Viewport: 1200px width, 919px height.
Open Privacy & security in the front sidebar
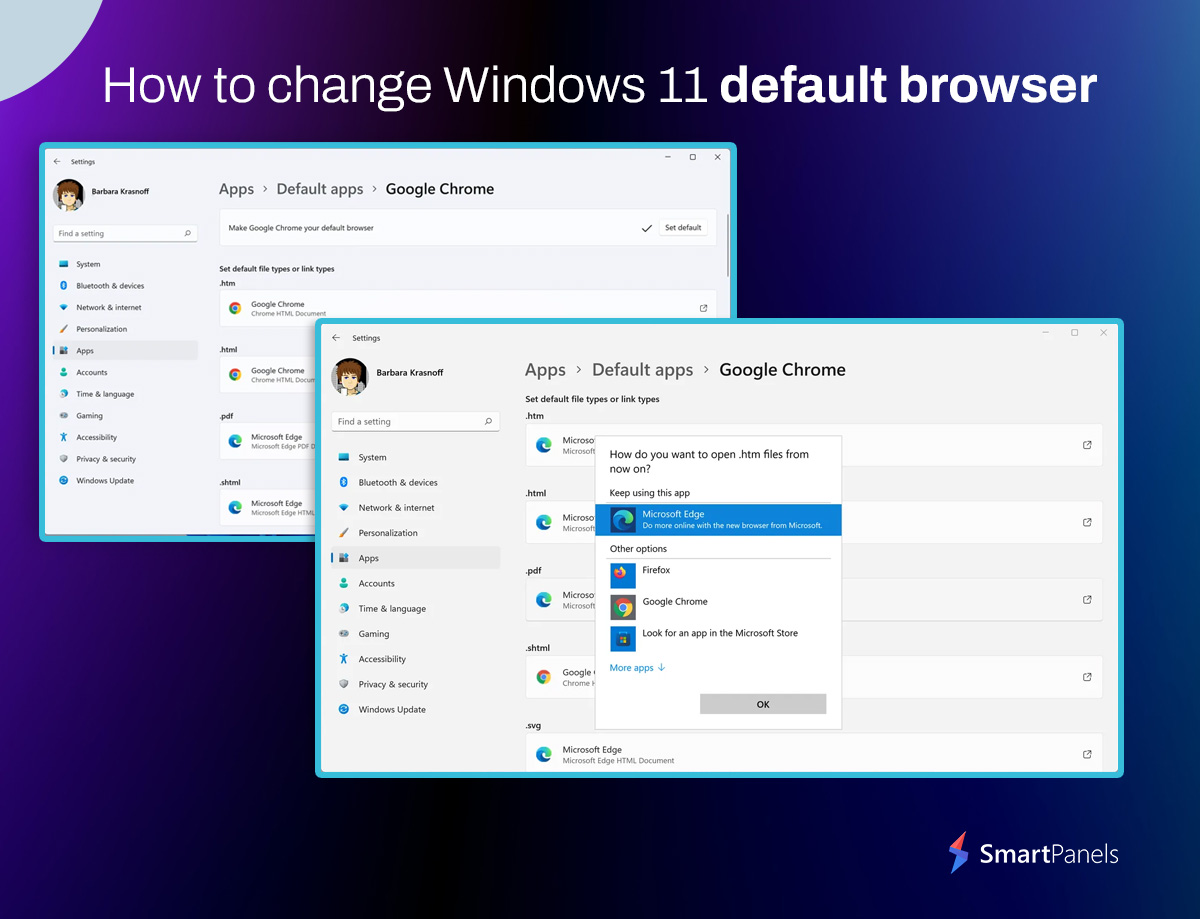pos(392,685)
